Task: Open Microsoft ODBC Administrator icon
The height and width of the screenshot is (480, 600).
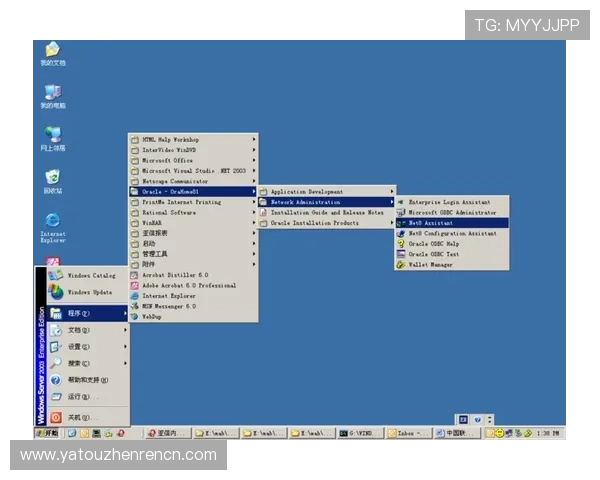Action: pyautogui.click(x=400, y=212)
